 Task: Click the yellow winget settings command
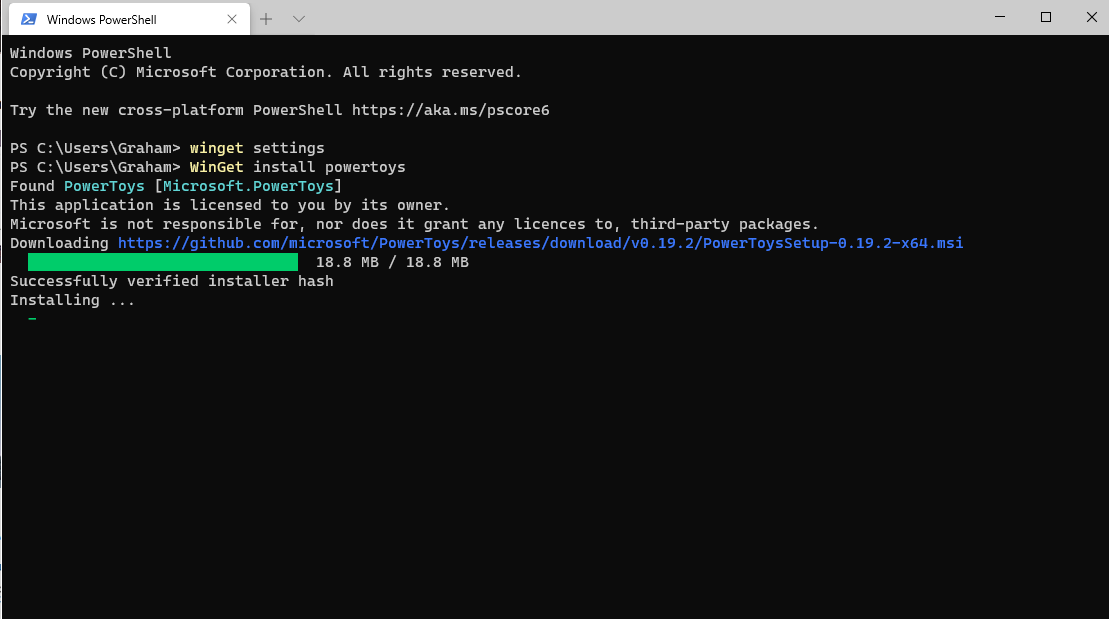click(x=257, y=149)
